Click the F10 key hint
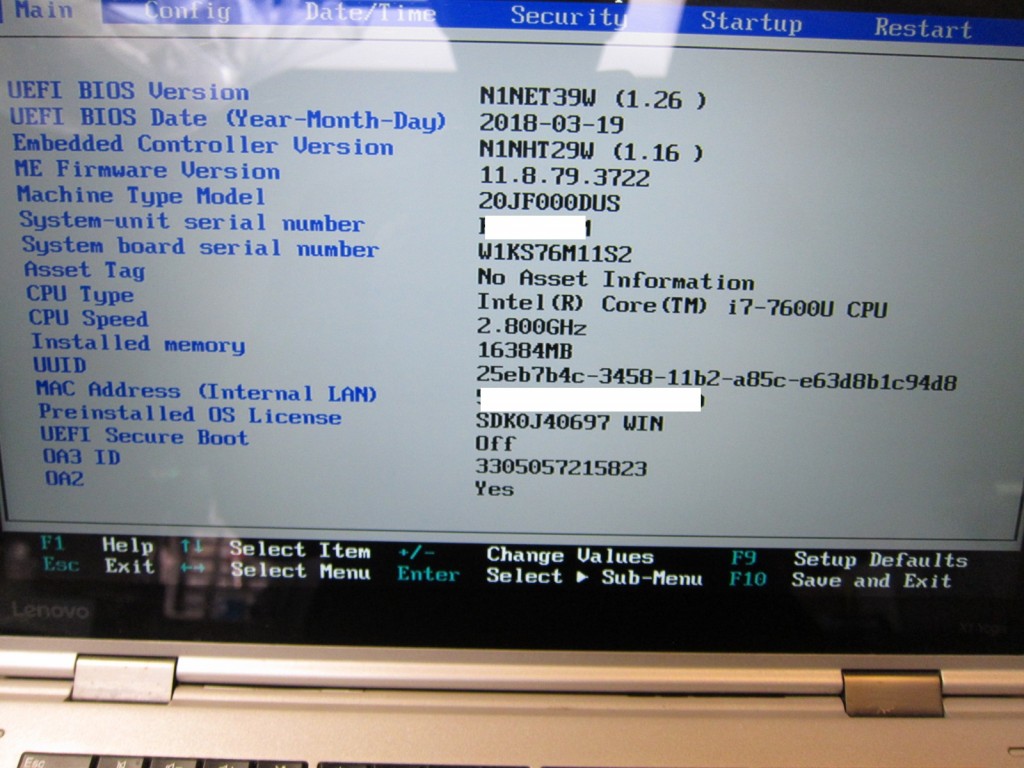1024x768 pixels. [x=748, y=579]
